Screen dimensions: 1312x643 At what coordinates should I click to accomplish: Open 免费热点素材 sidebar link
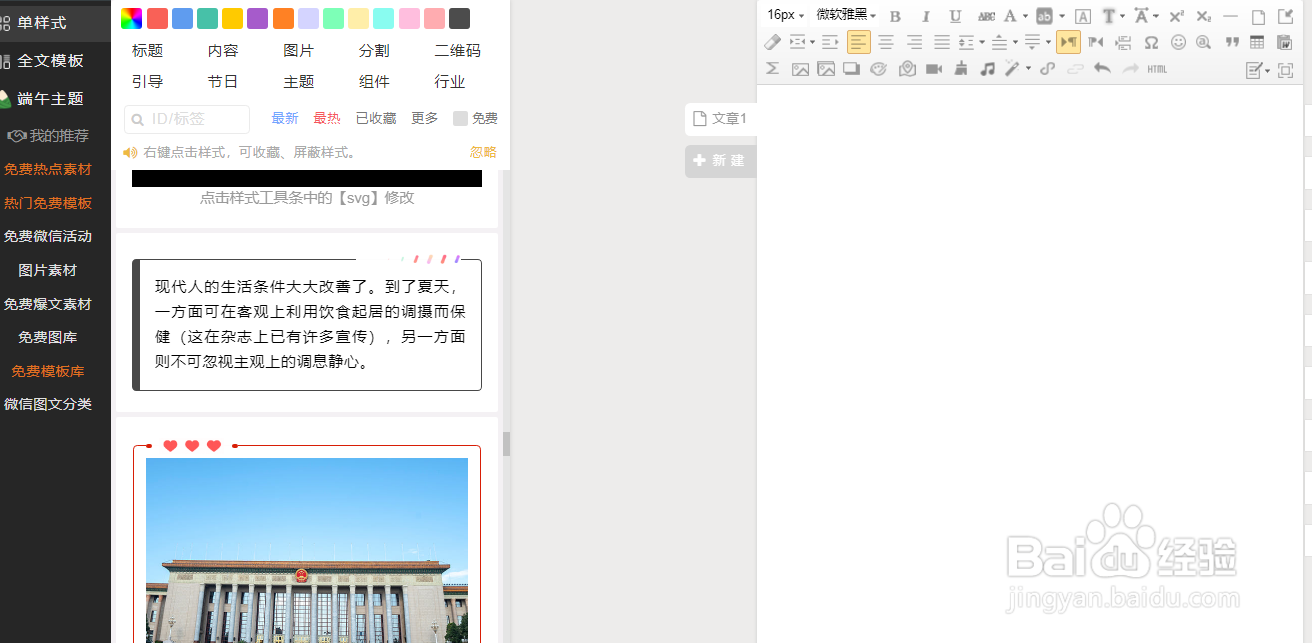coord(47,169)
